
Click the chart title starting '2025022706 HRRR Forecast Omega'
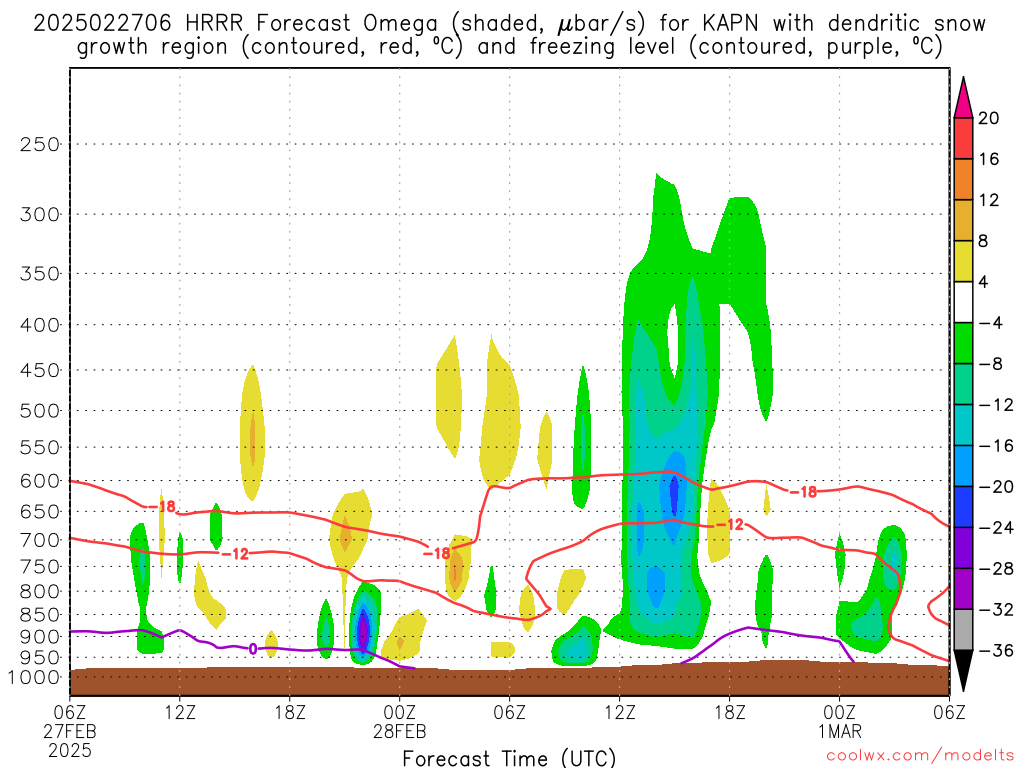509,24
